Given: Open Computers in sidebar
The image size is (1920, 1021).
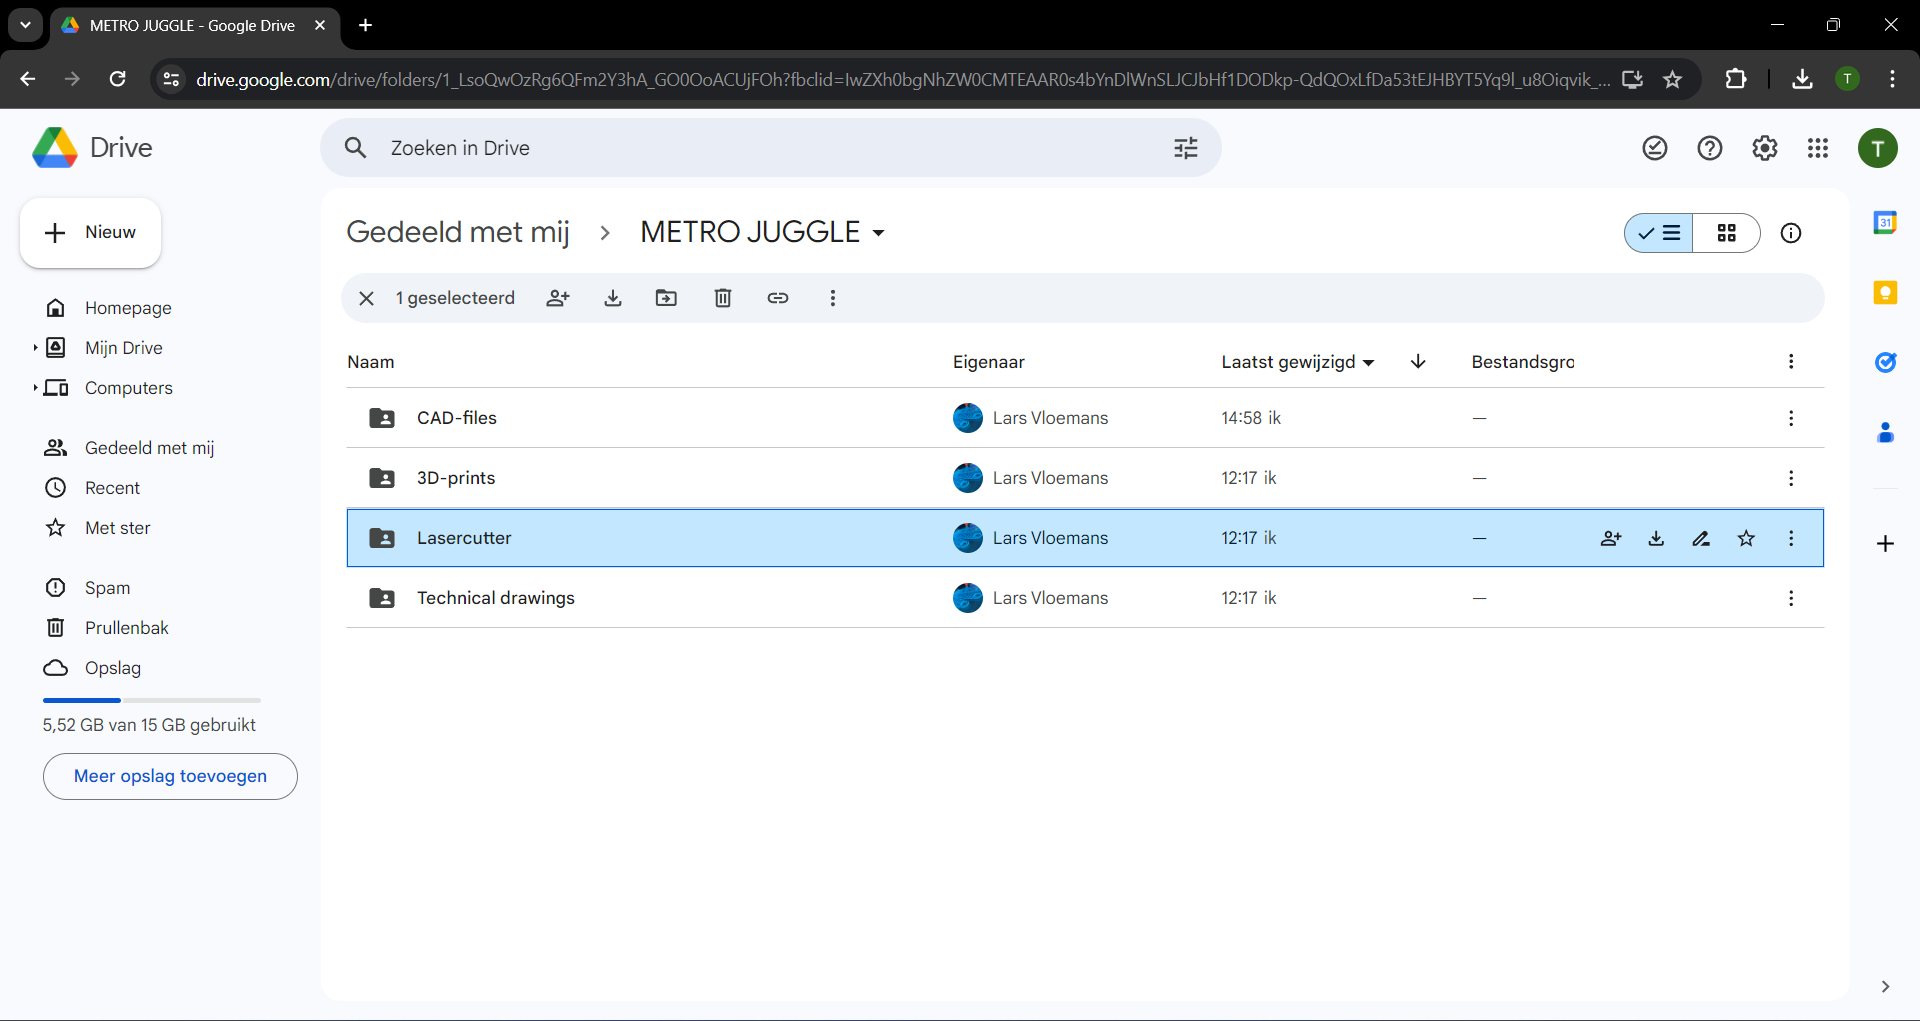Looking at the screenshot, I should tap(129, 388).
